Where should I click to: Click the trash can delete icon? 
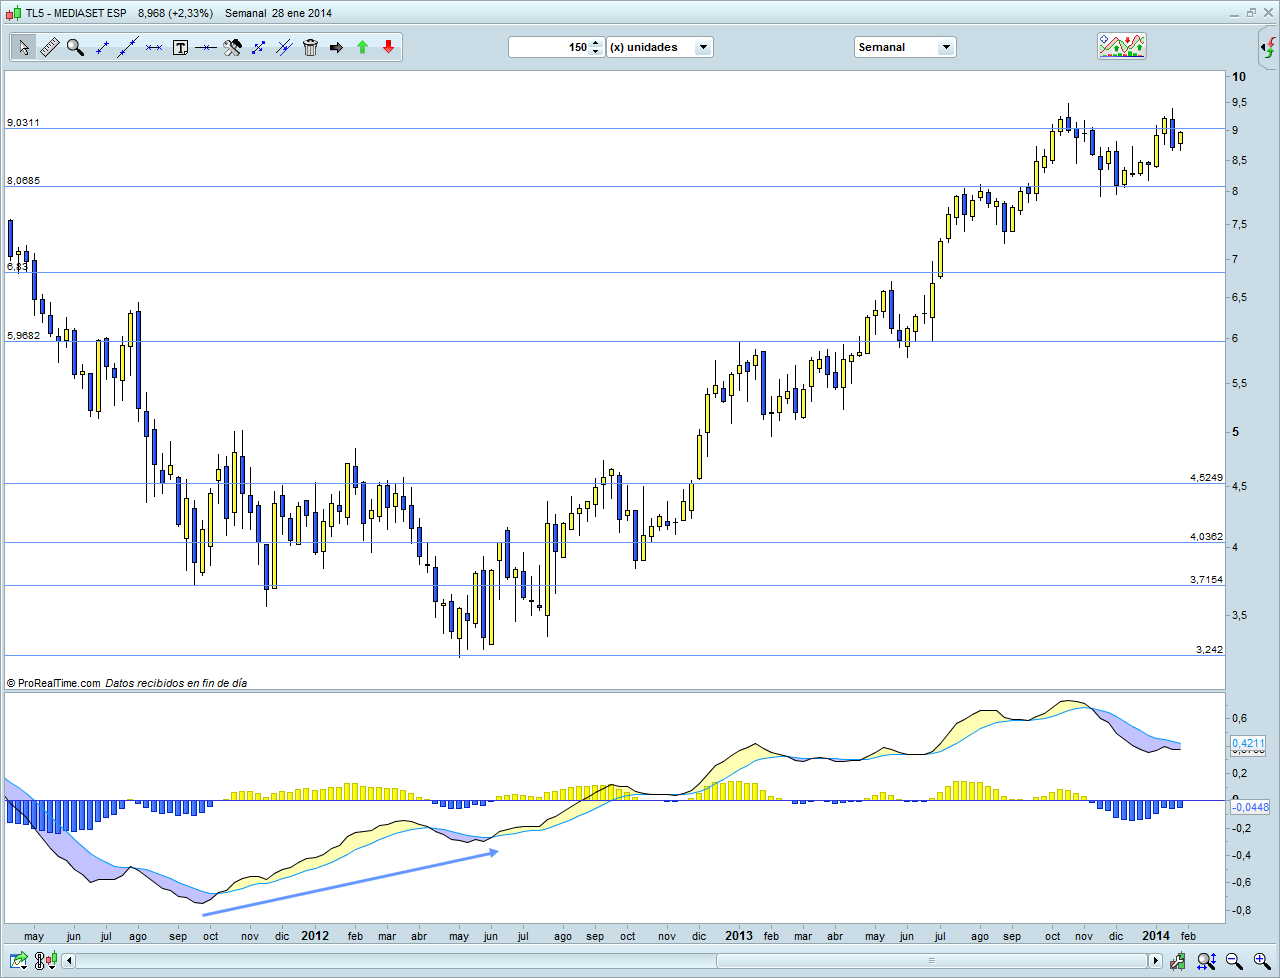(x=310, y=47)
